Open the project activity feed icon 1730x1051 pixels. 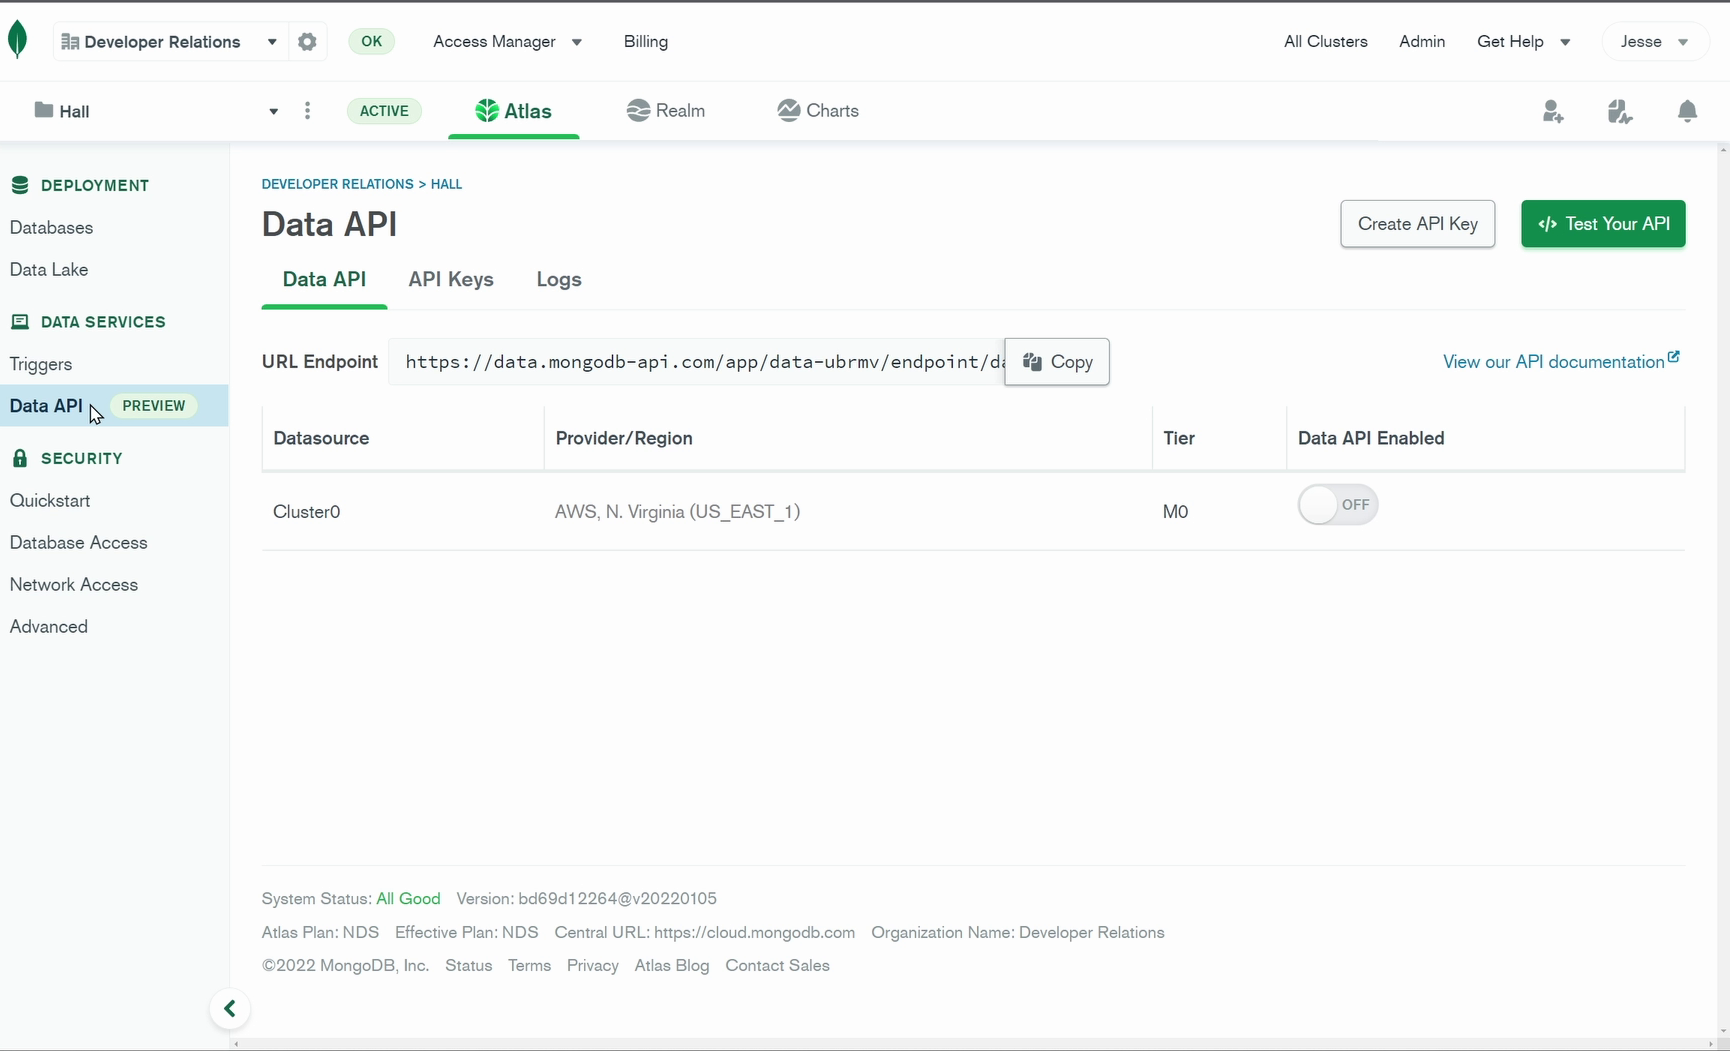[1620, 111]
